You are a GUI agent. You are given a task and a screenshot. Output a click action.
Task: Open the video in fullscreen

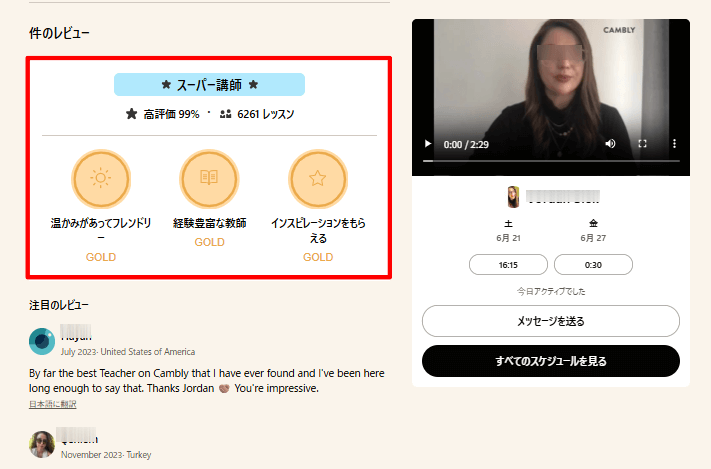pos(643,144)
